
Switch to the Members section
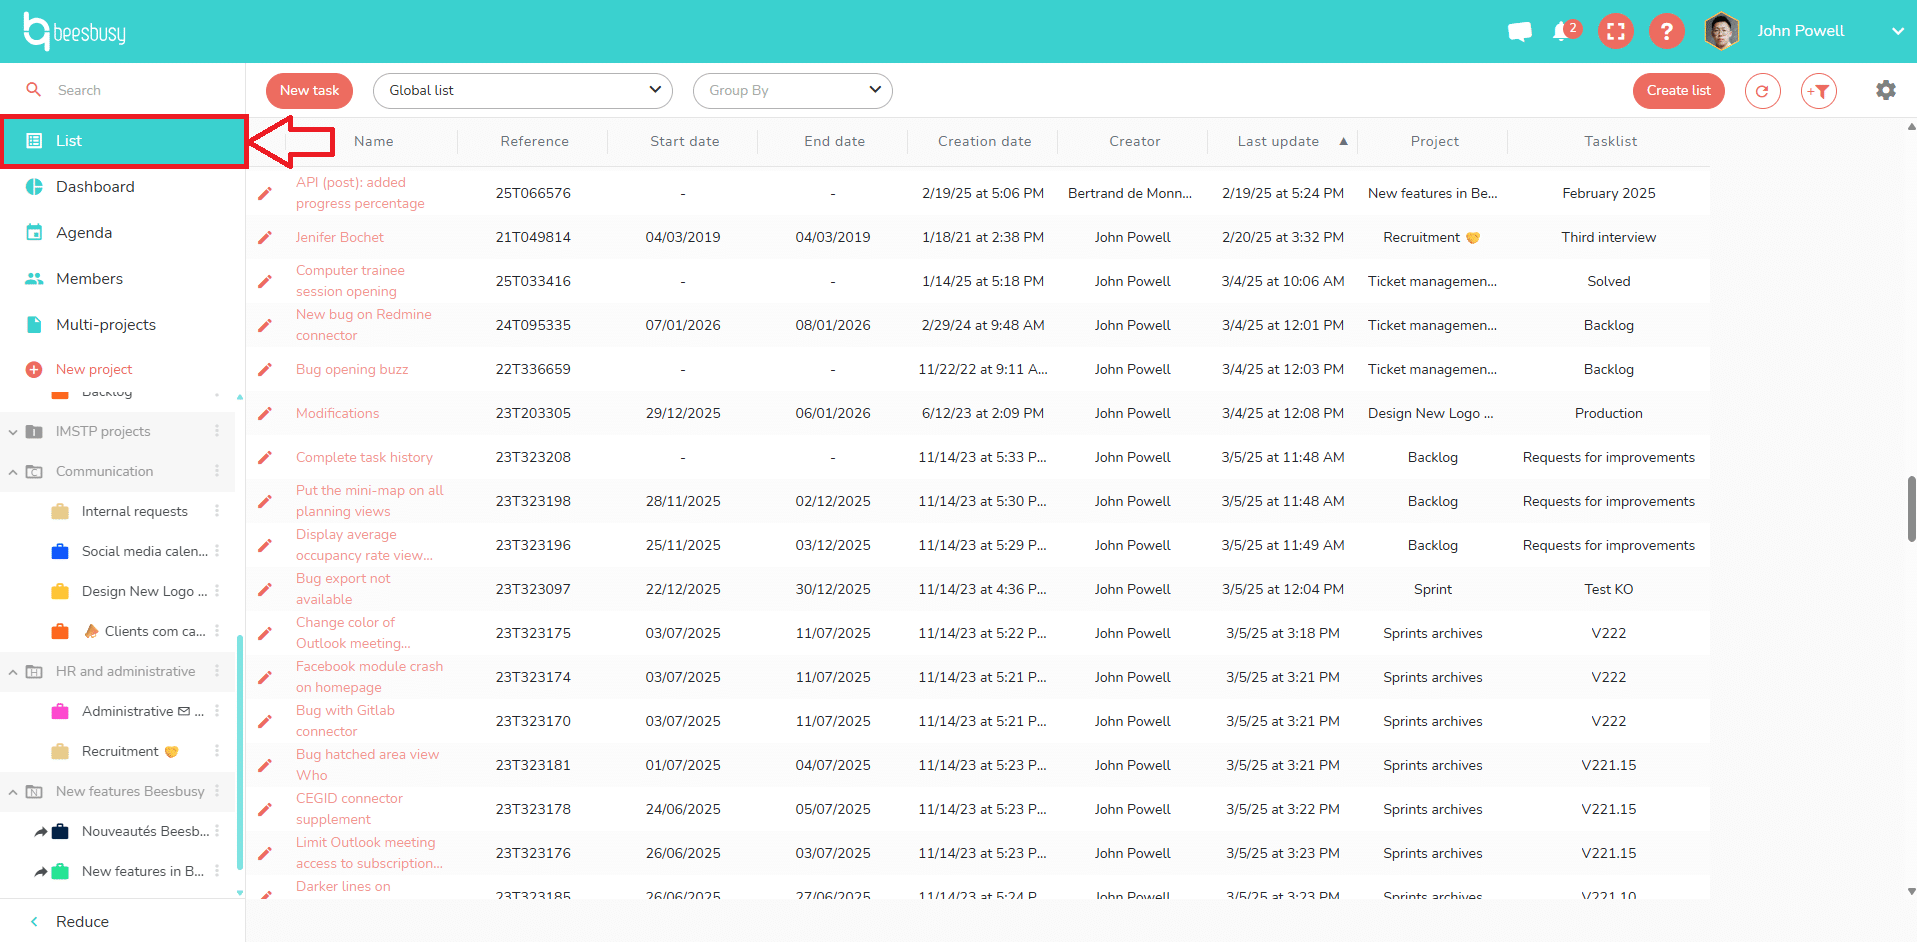pos(88,278)
